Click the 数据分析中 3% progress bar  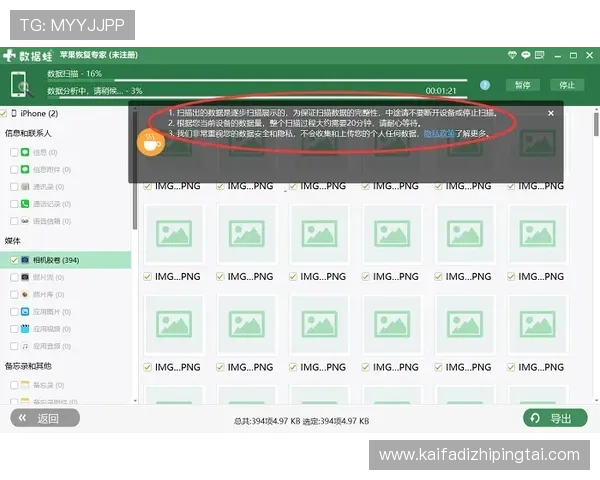pos(257,98)
